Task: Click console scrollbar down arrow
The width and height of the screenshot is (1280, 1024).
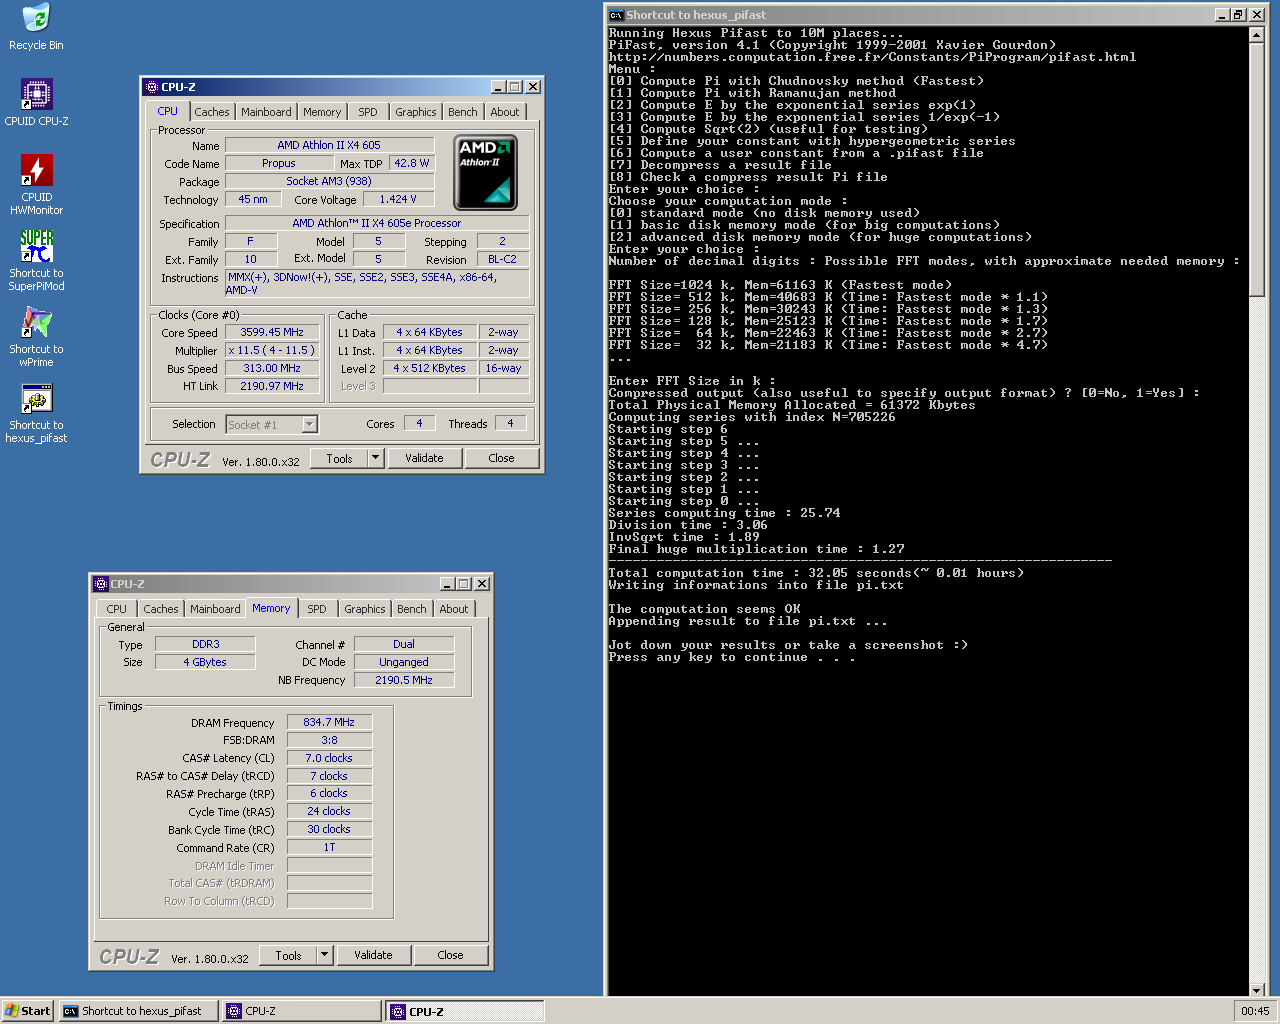Action: point(1257,990)
